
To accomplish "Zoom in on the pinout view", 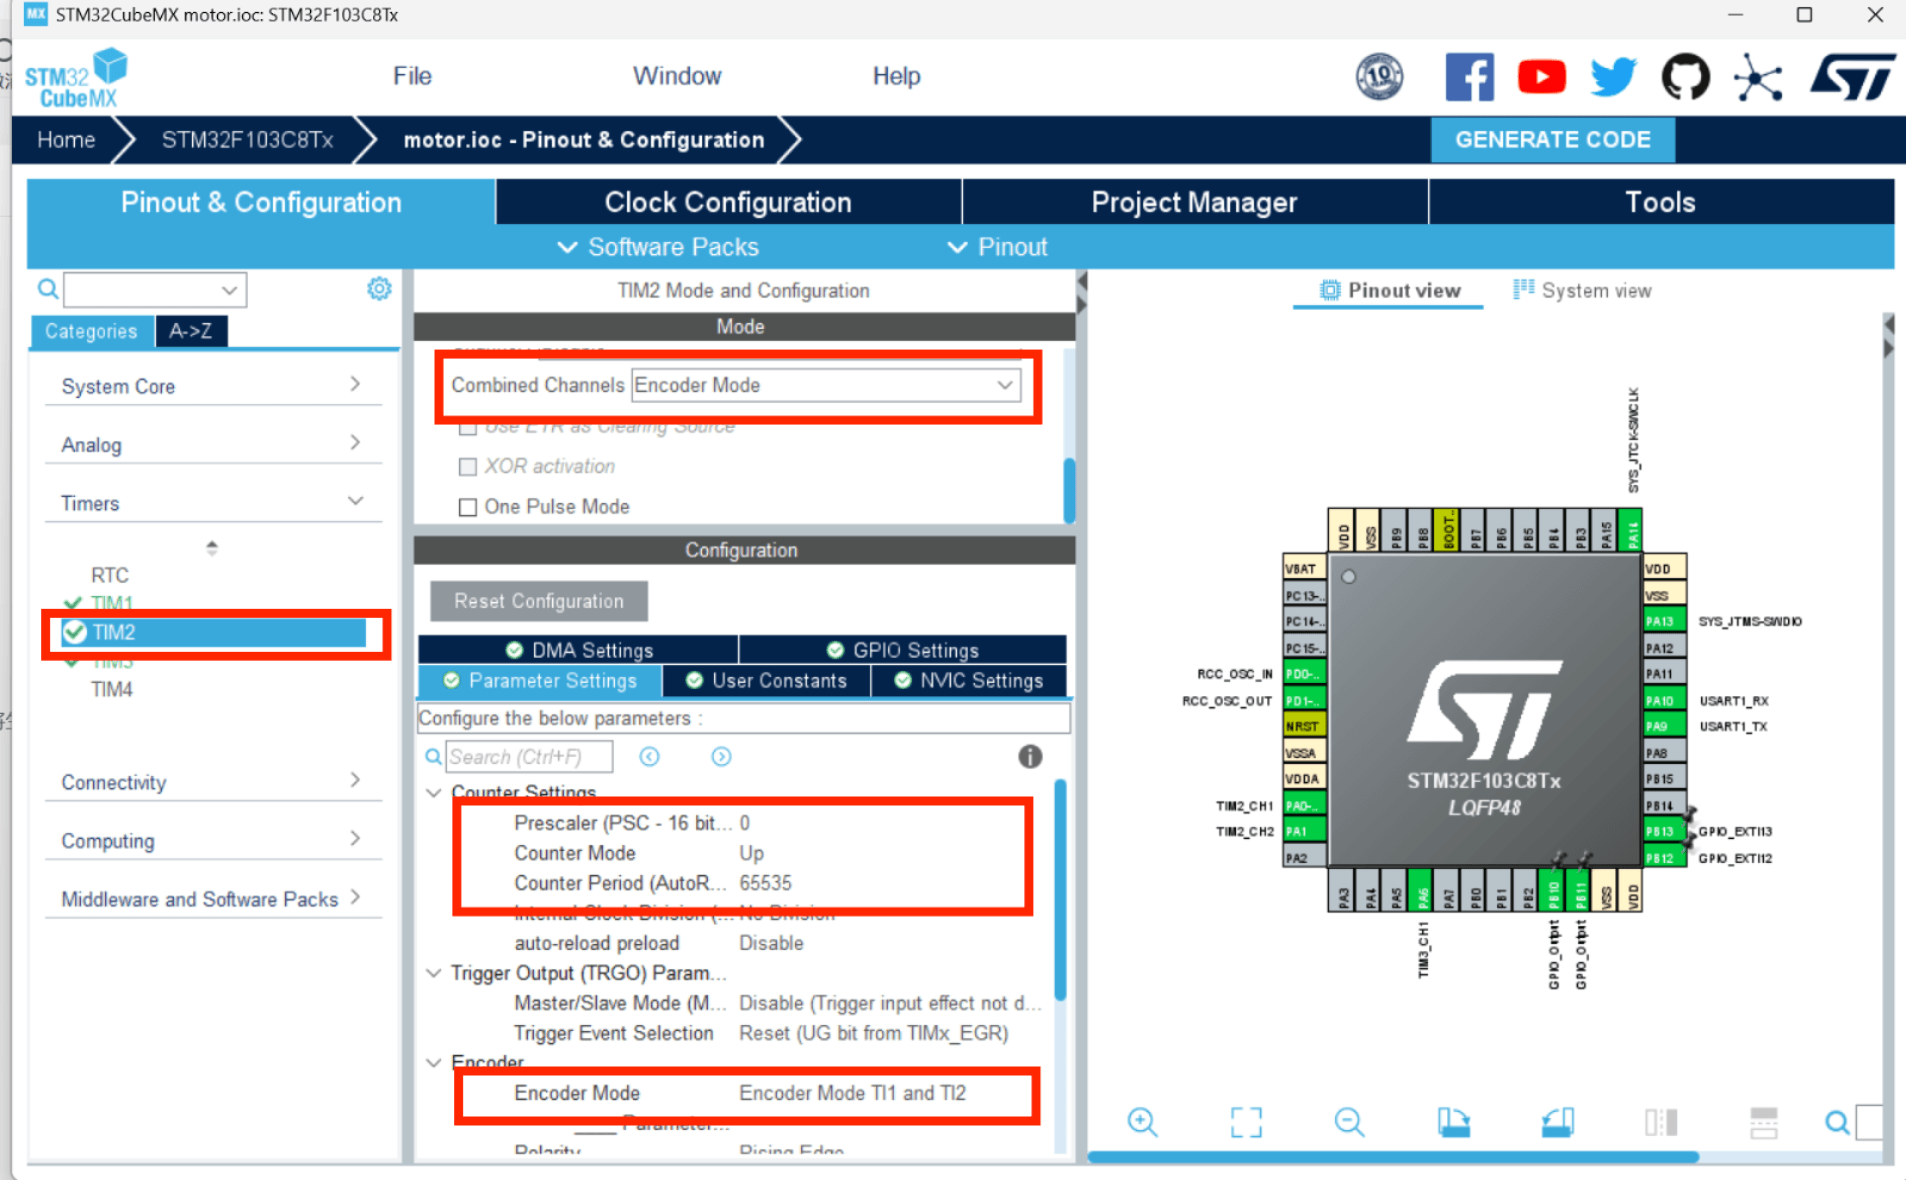I will [1142, 1122].
